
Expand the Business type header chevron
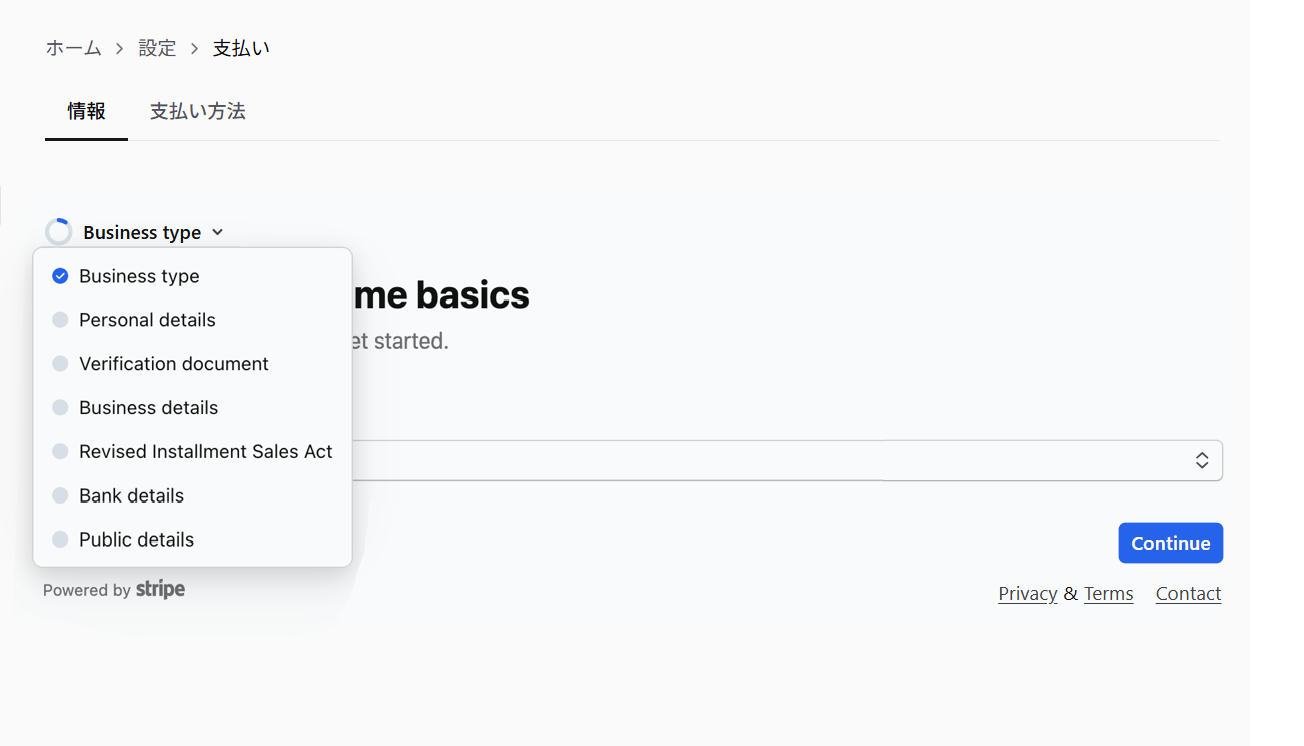[x=217, y=231]
